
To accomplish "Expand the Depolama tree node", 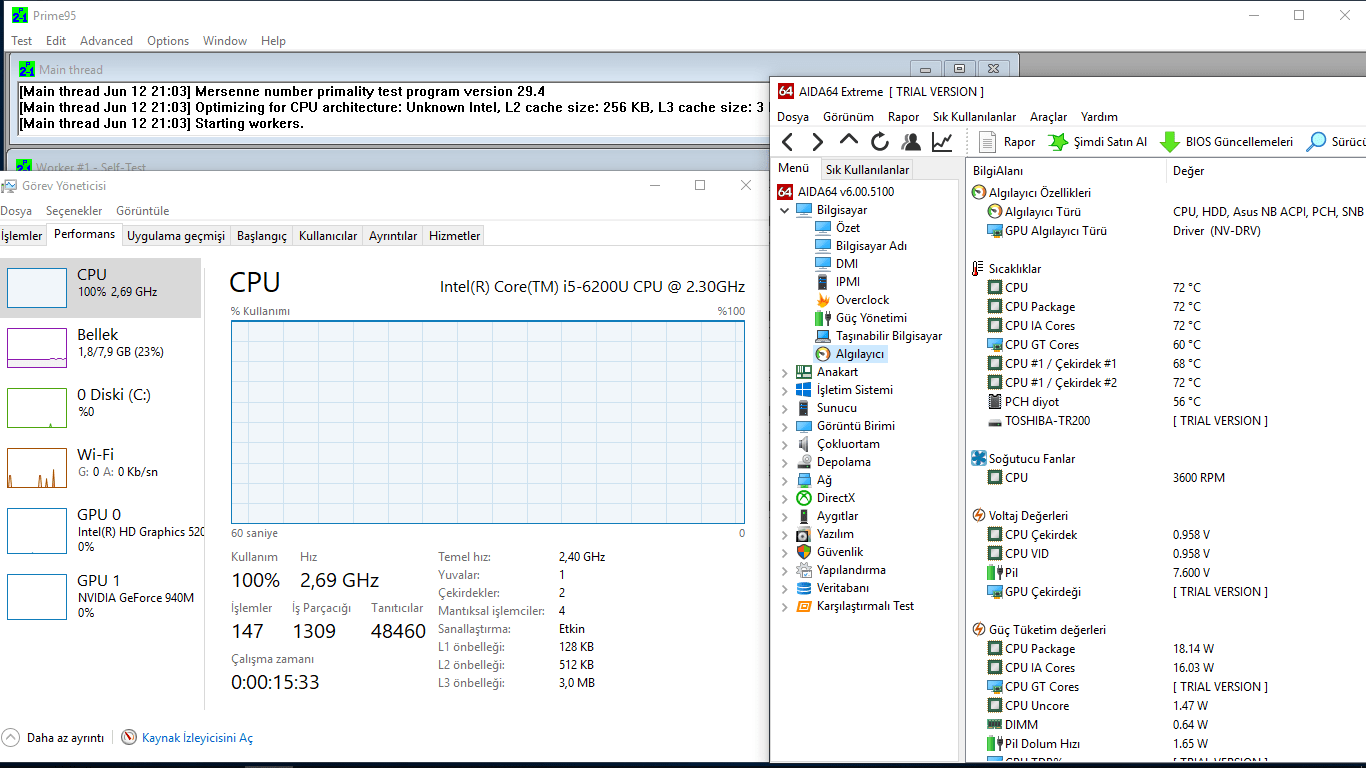I will [x=785, y=462].
